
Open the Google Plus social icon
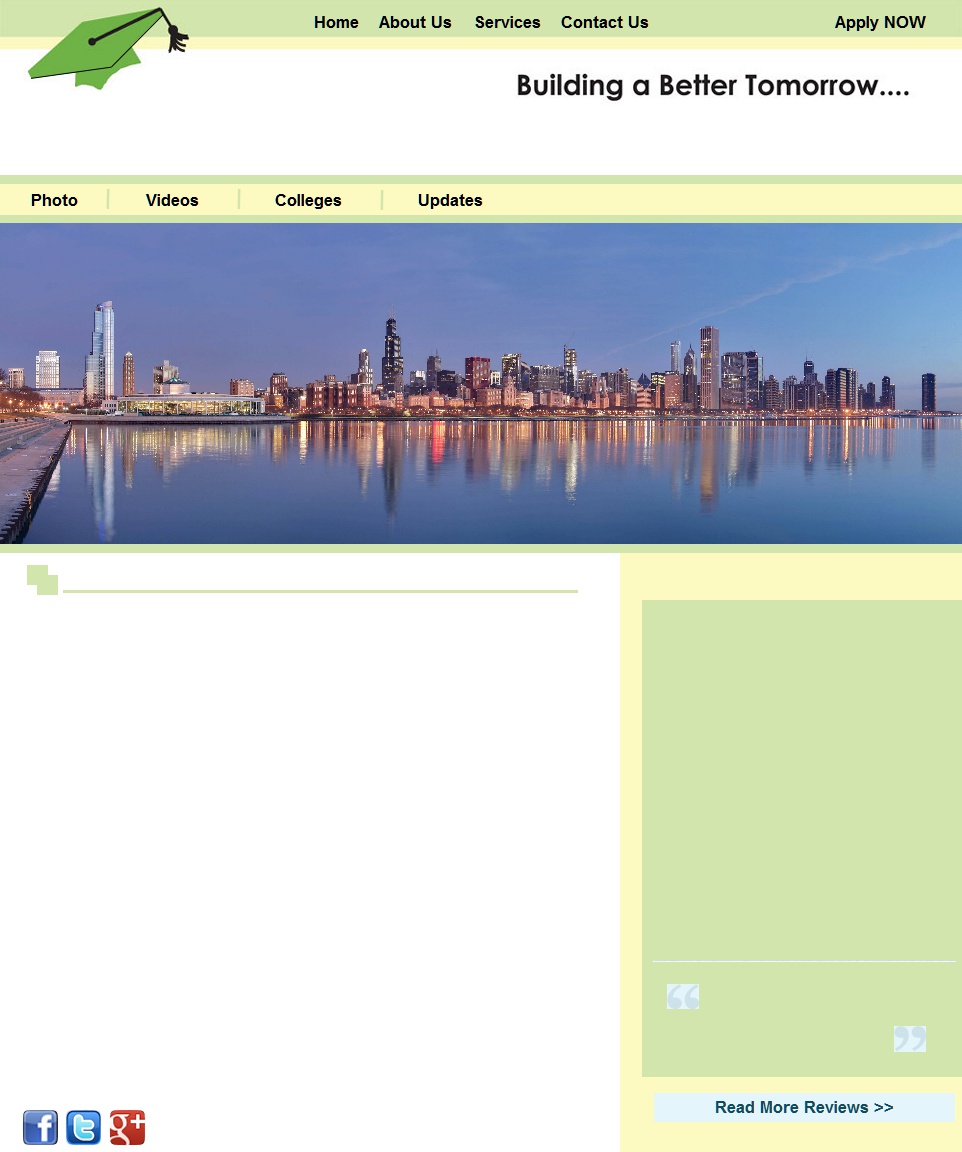127,1127
